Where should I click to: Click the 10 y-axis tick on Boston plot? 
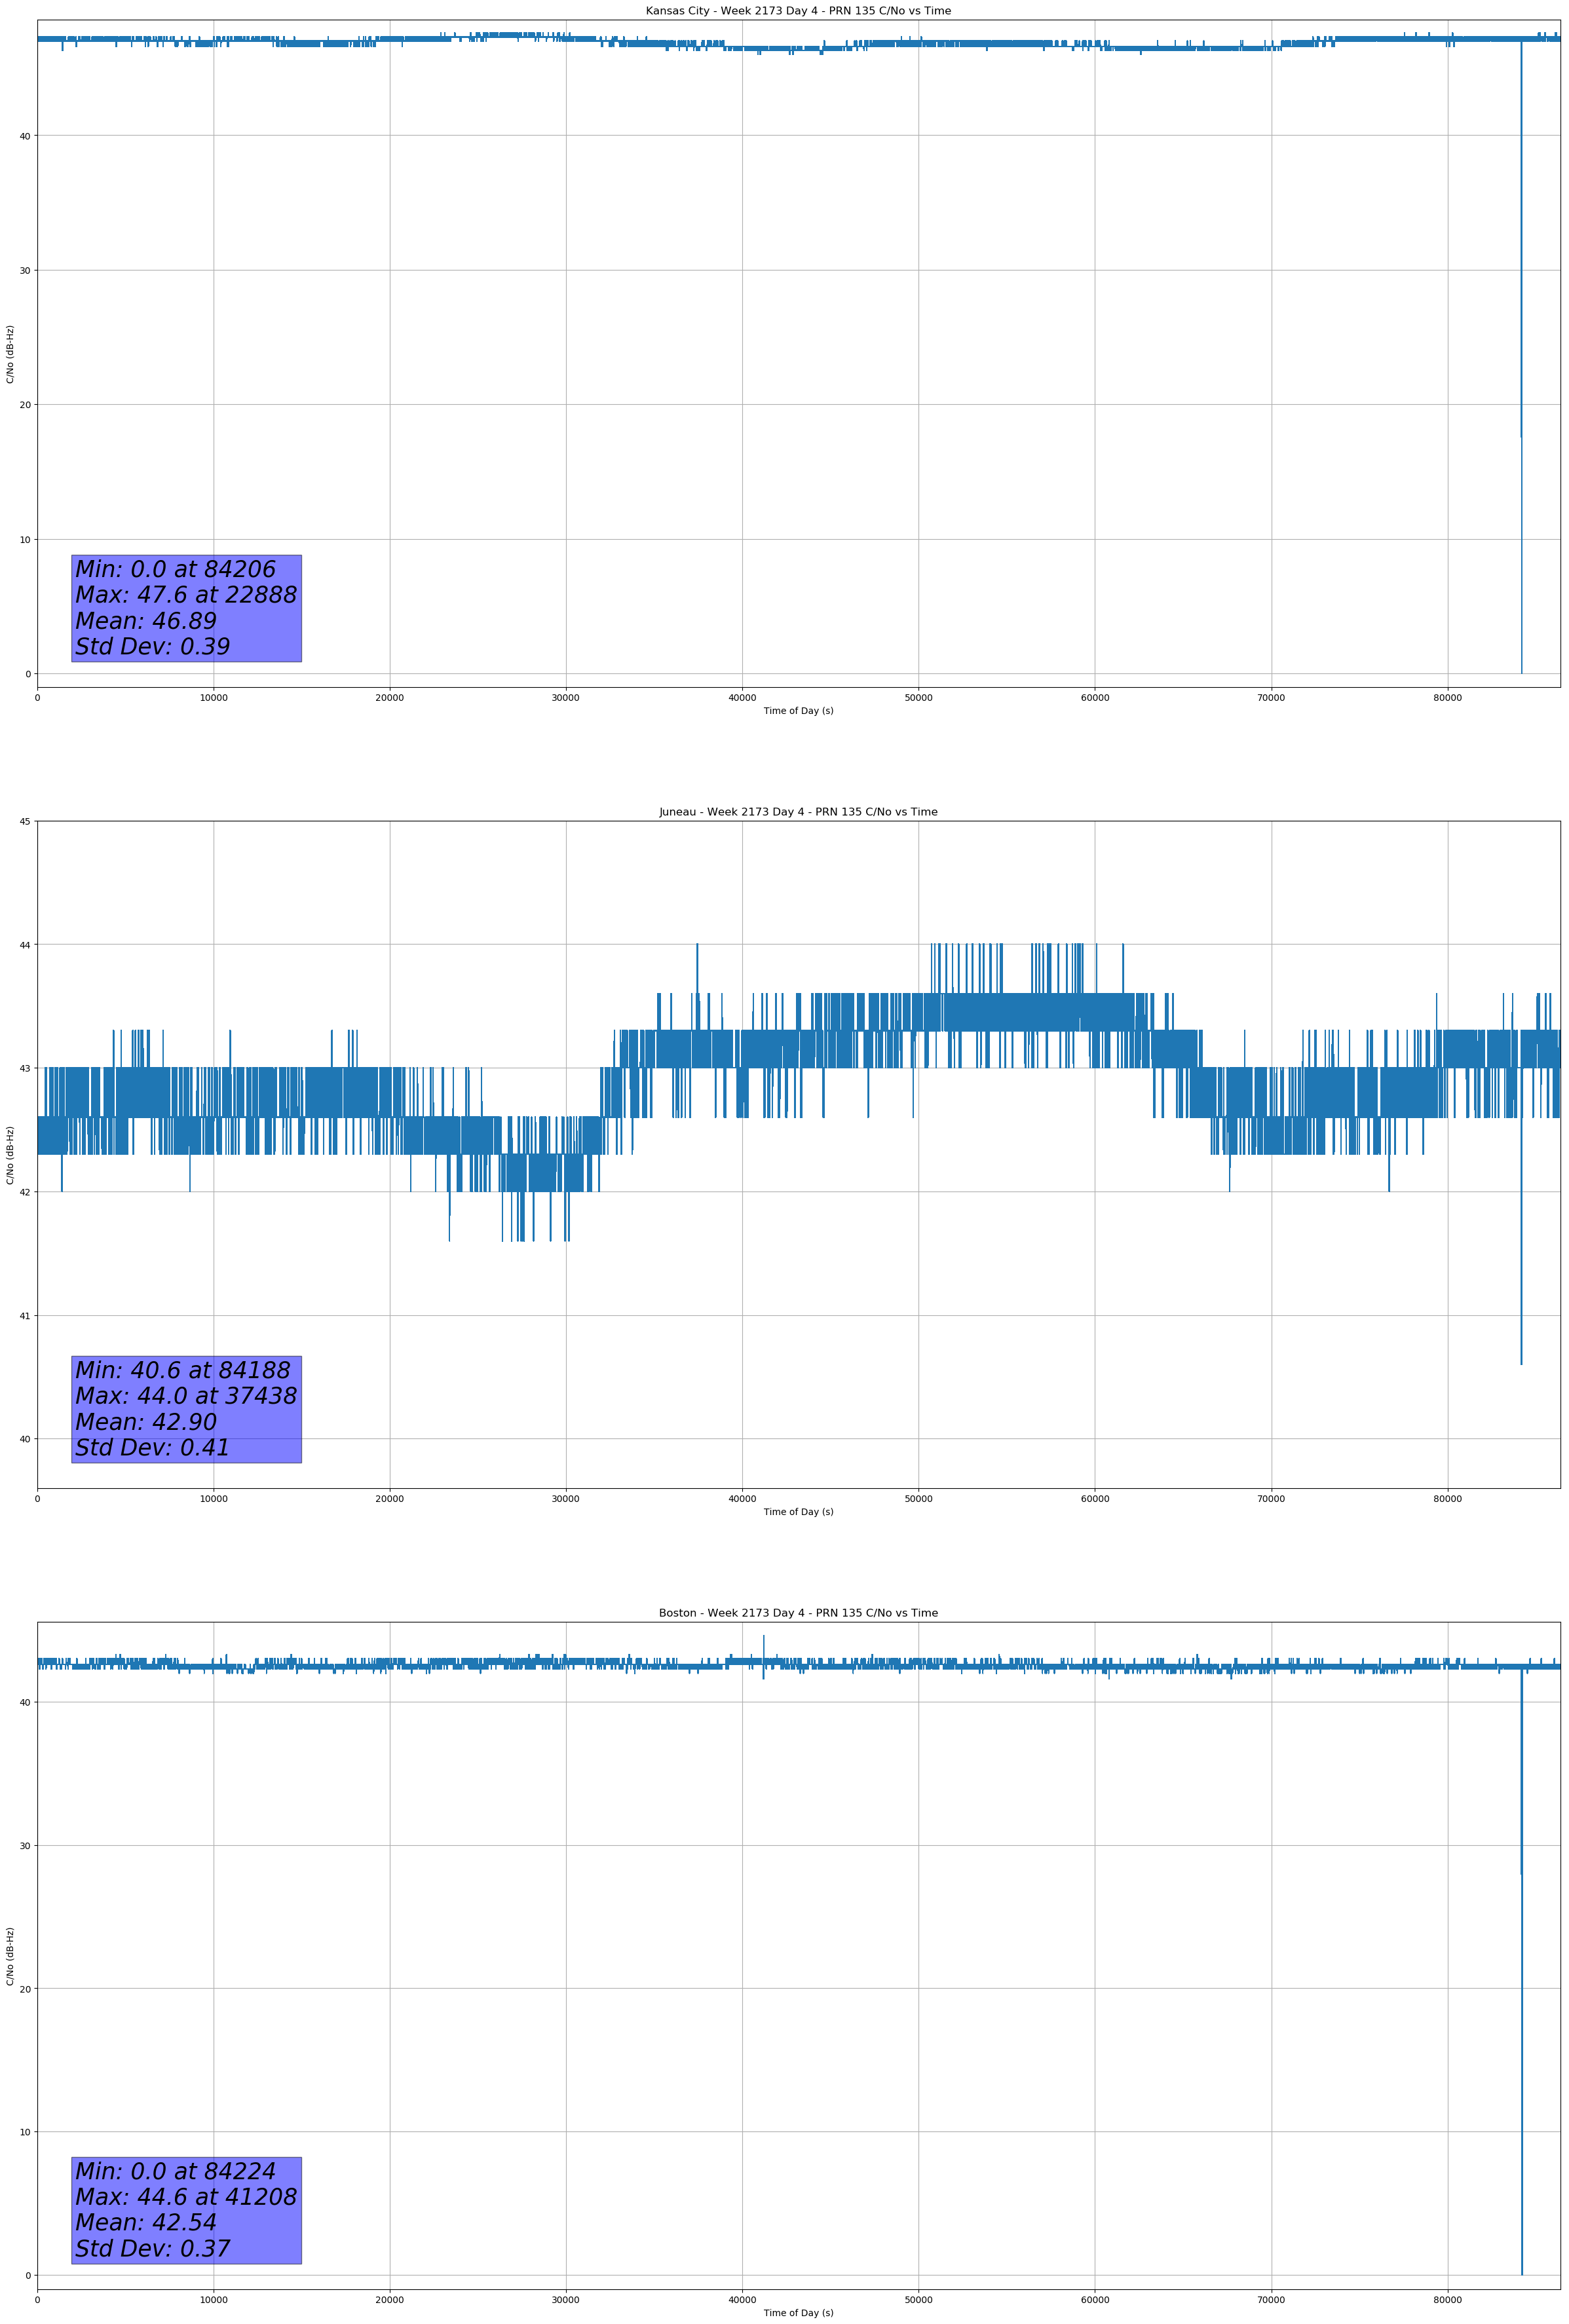tap(25, 2132)
